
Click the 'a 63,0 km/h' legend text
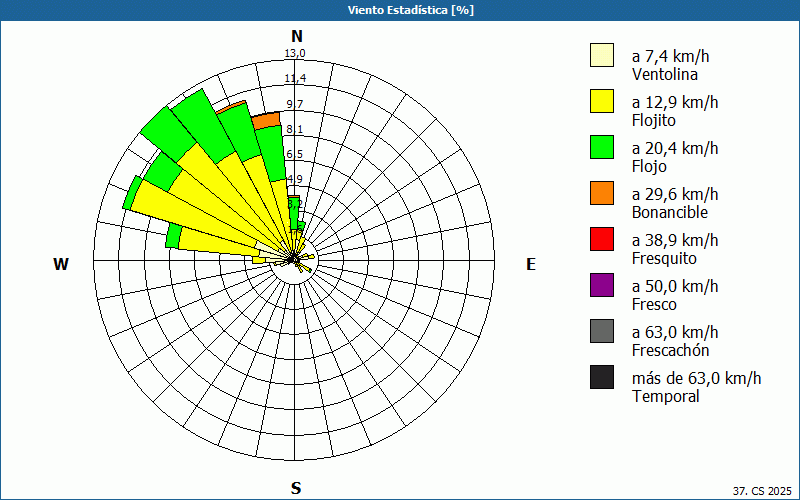(675, 332)
